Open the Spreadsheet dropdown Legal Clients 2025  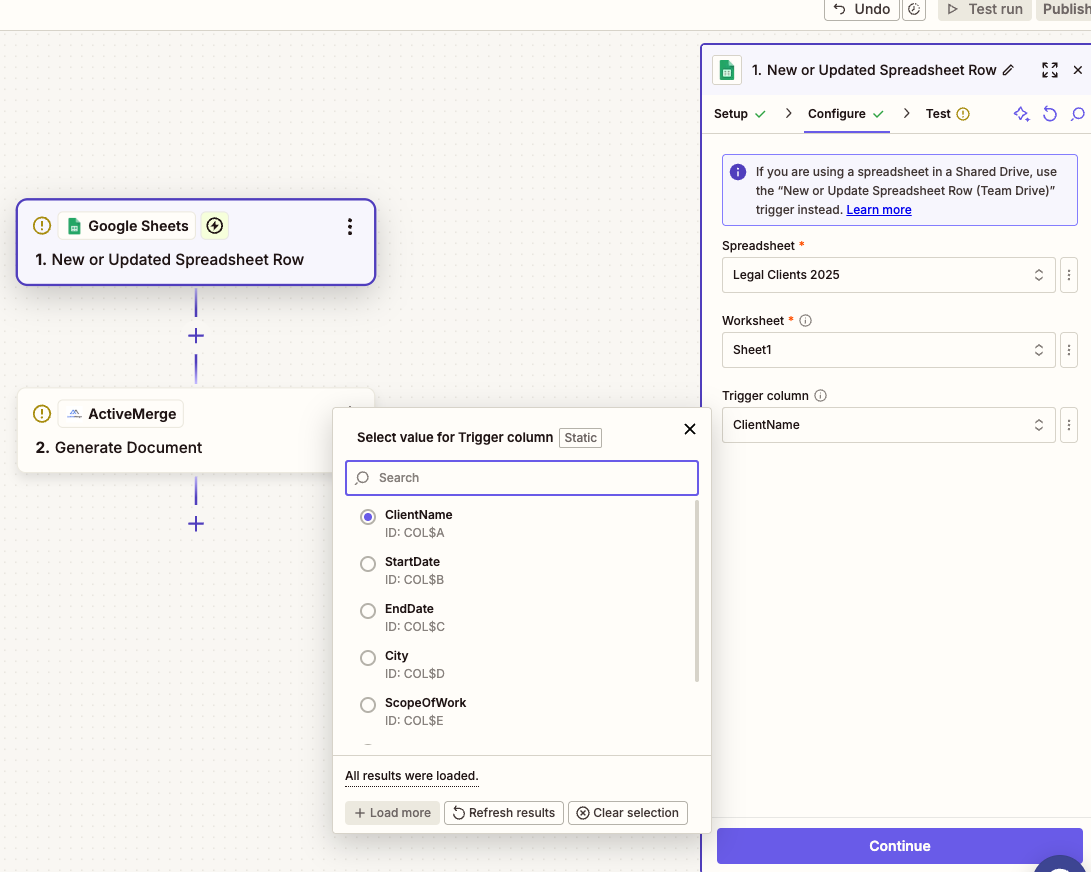(888, 275)
